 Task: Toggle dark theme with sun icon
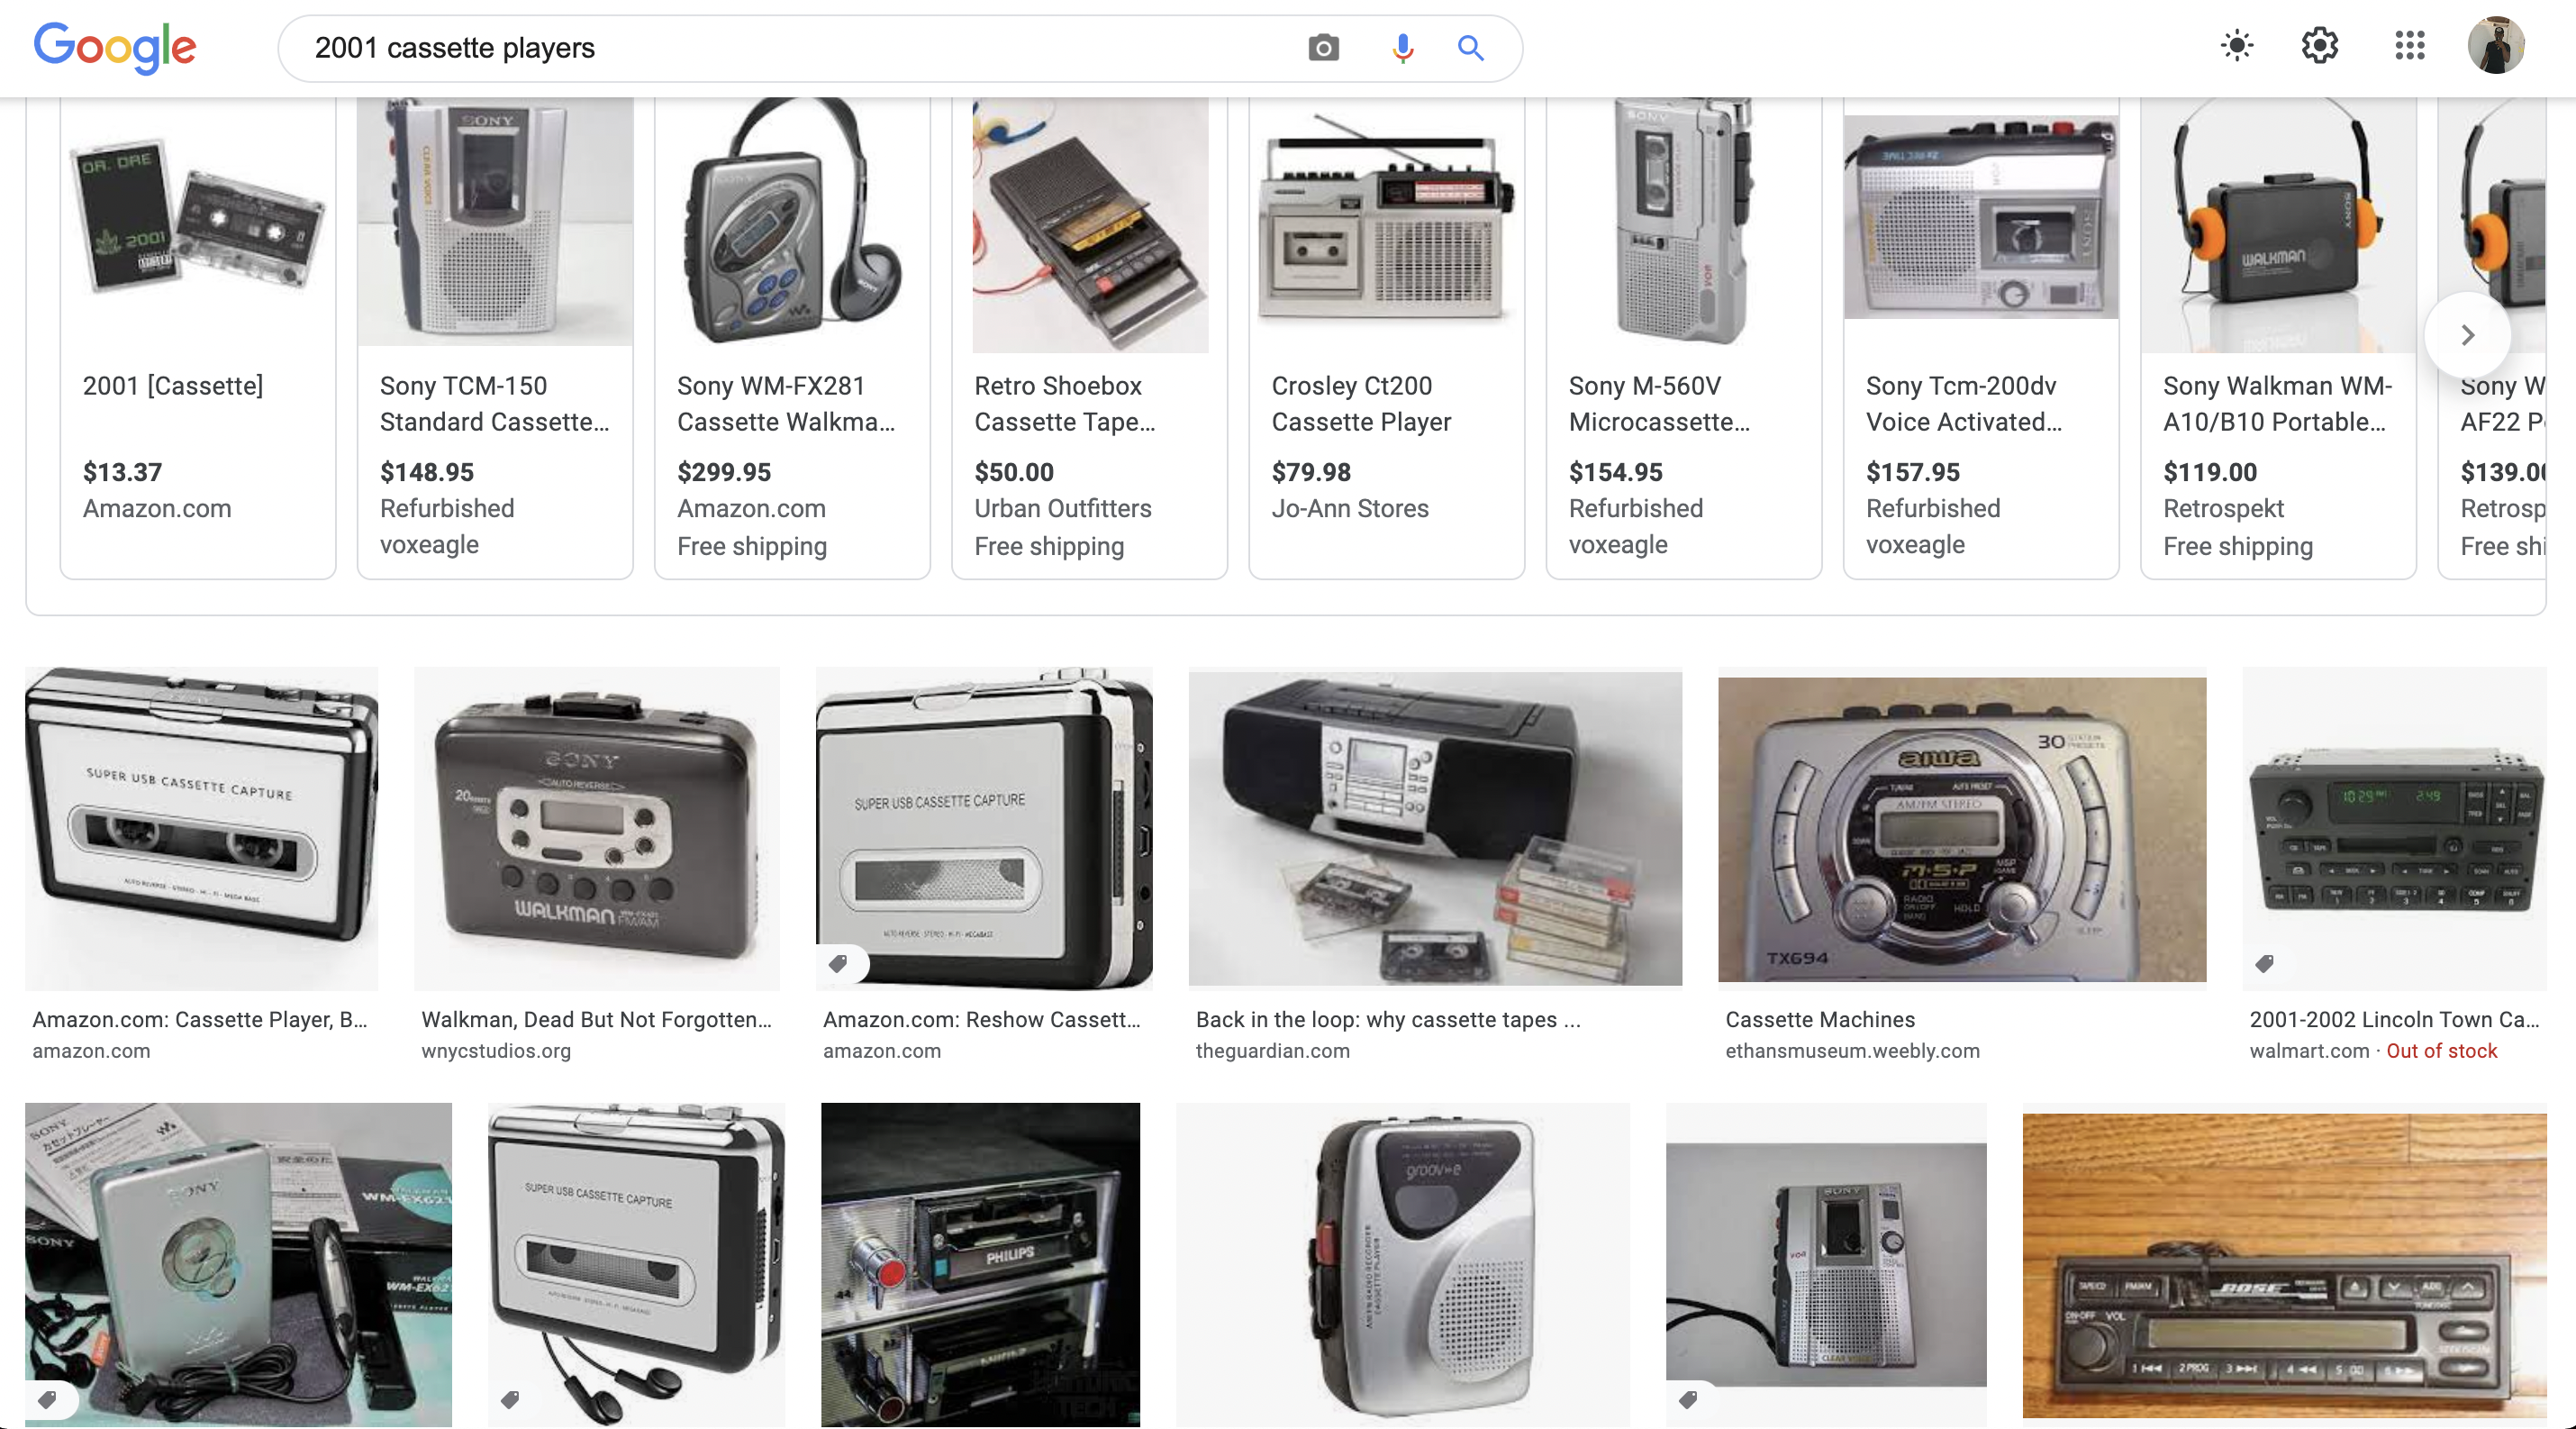tap(2236, 46)
